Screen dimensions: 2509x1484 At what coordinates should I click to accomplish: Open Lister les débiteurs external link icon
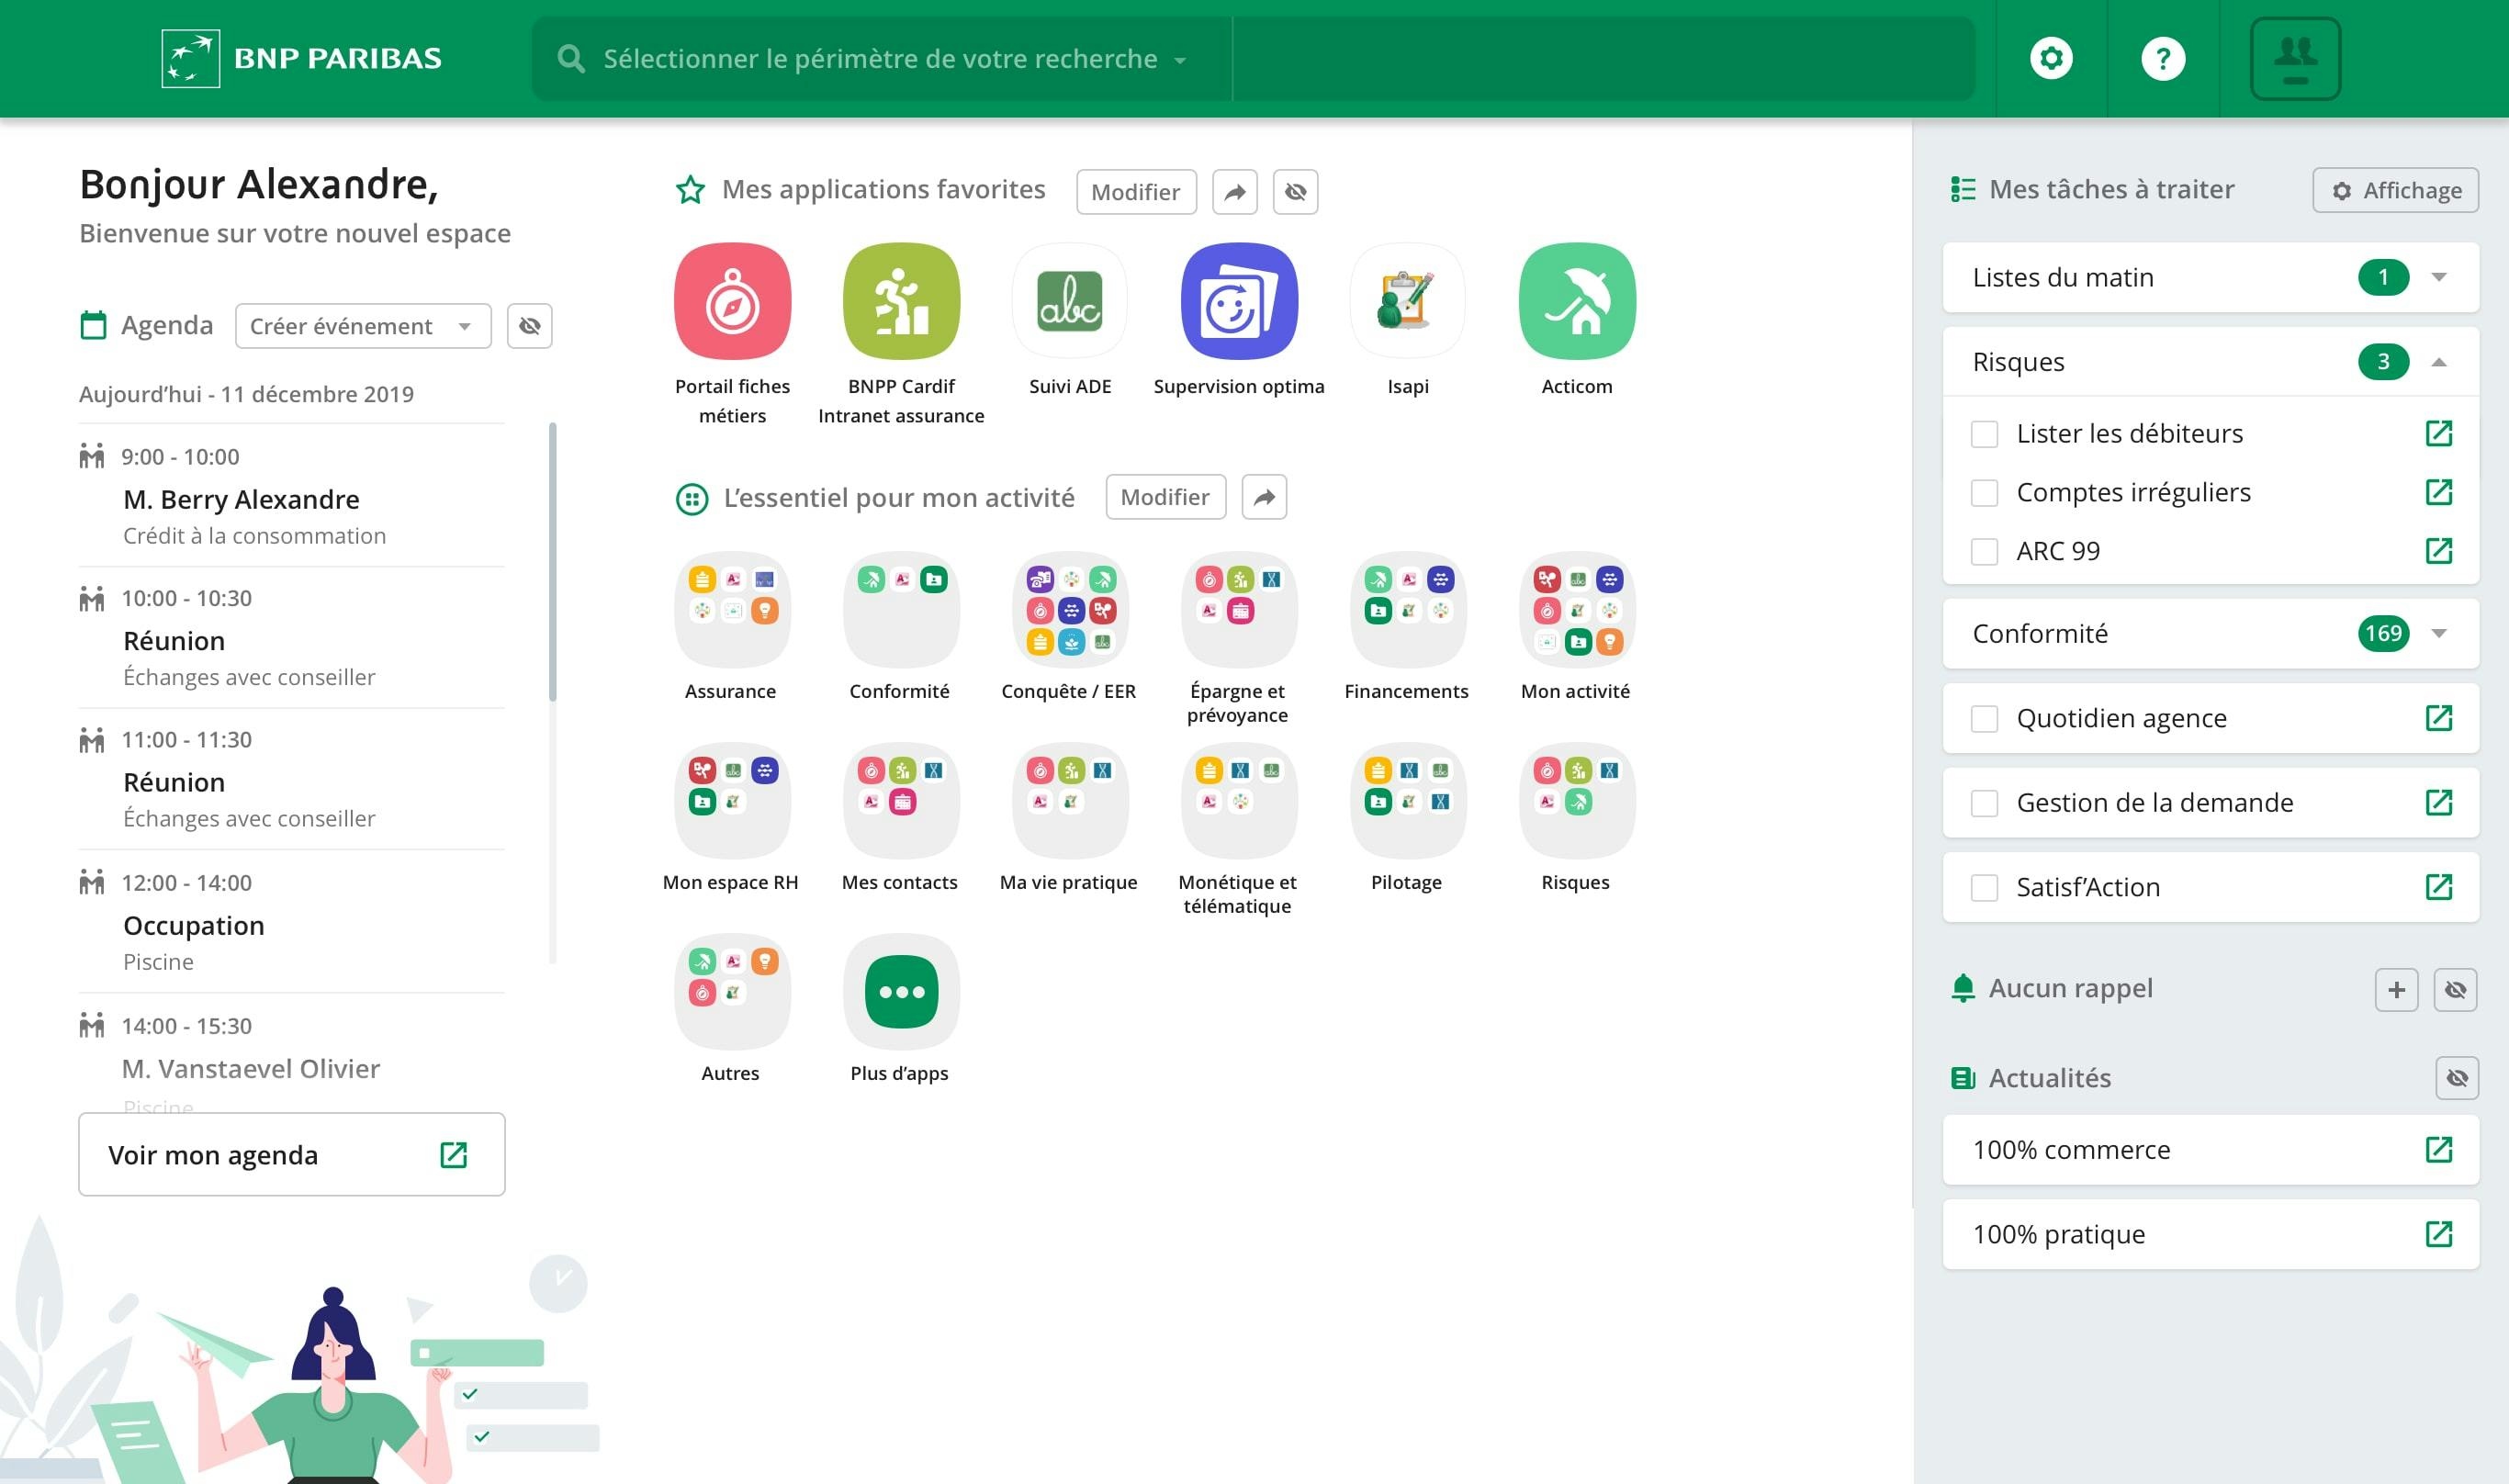(2438, 433)
